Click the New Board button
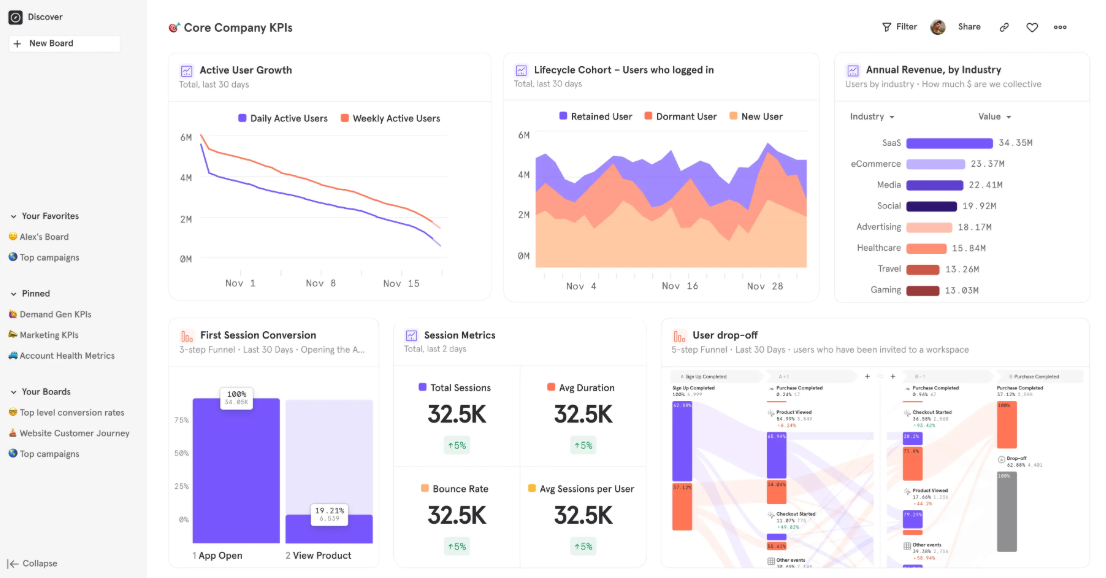This screenshot has width=1106, height=578. [x=64, y=44]
